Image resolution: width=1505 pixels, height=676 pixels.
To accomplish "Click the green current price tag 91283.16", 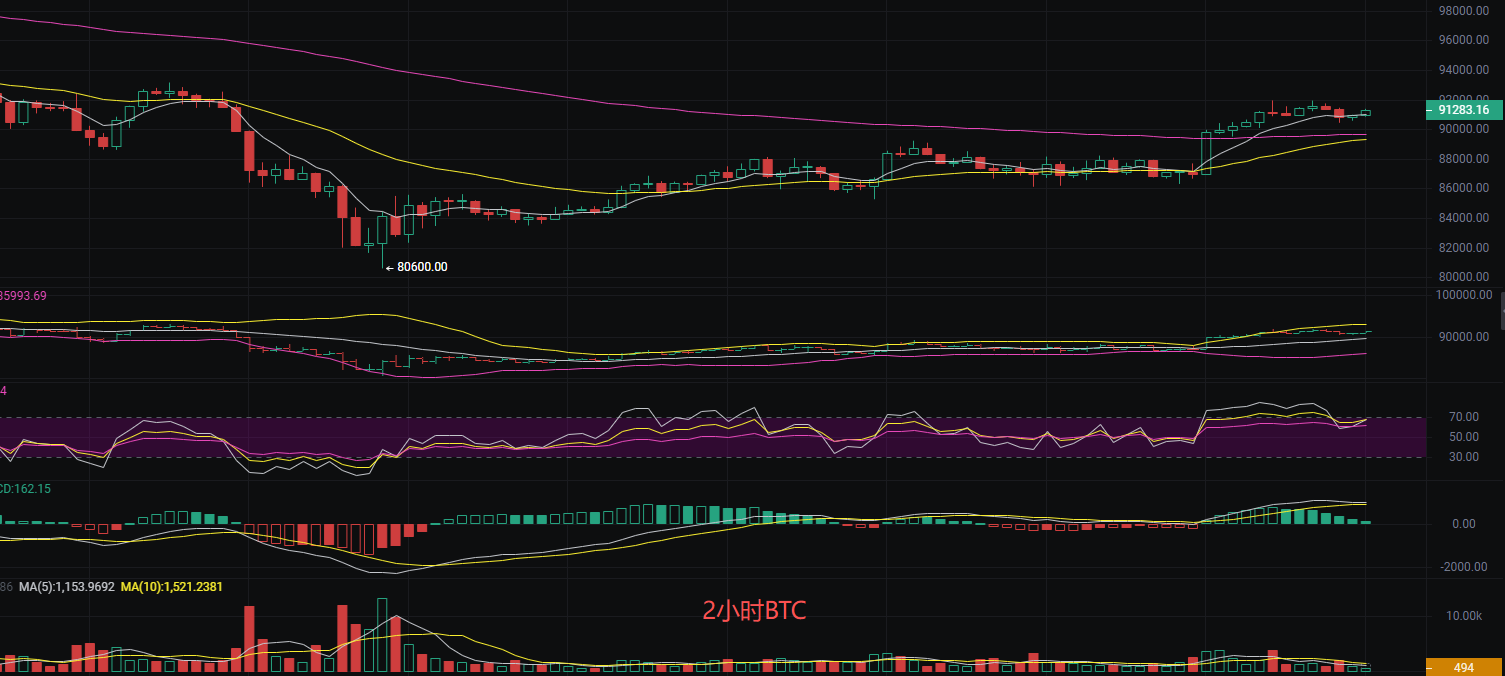I will pyautogui.click(x=1463, y=110).
